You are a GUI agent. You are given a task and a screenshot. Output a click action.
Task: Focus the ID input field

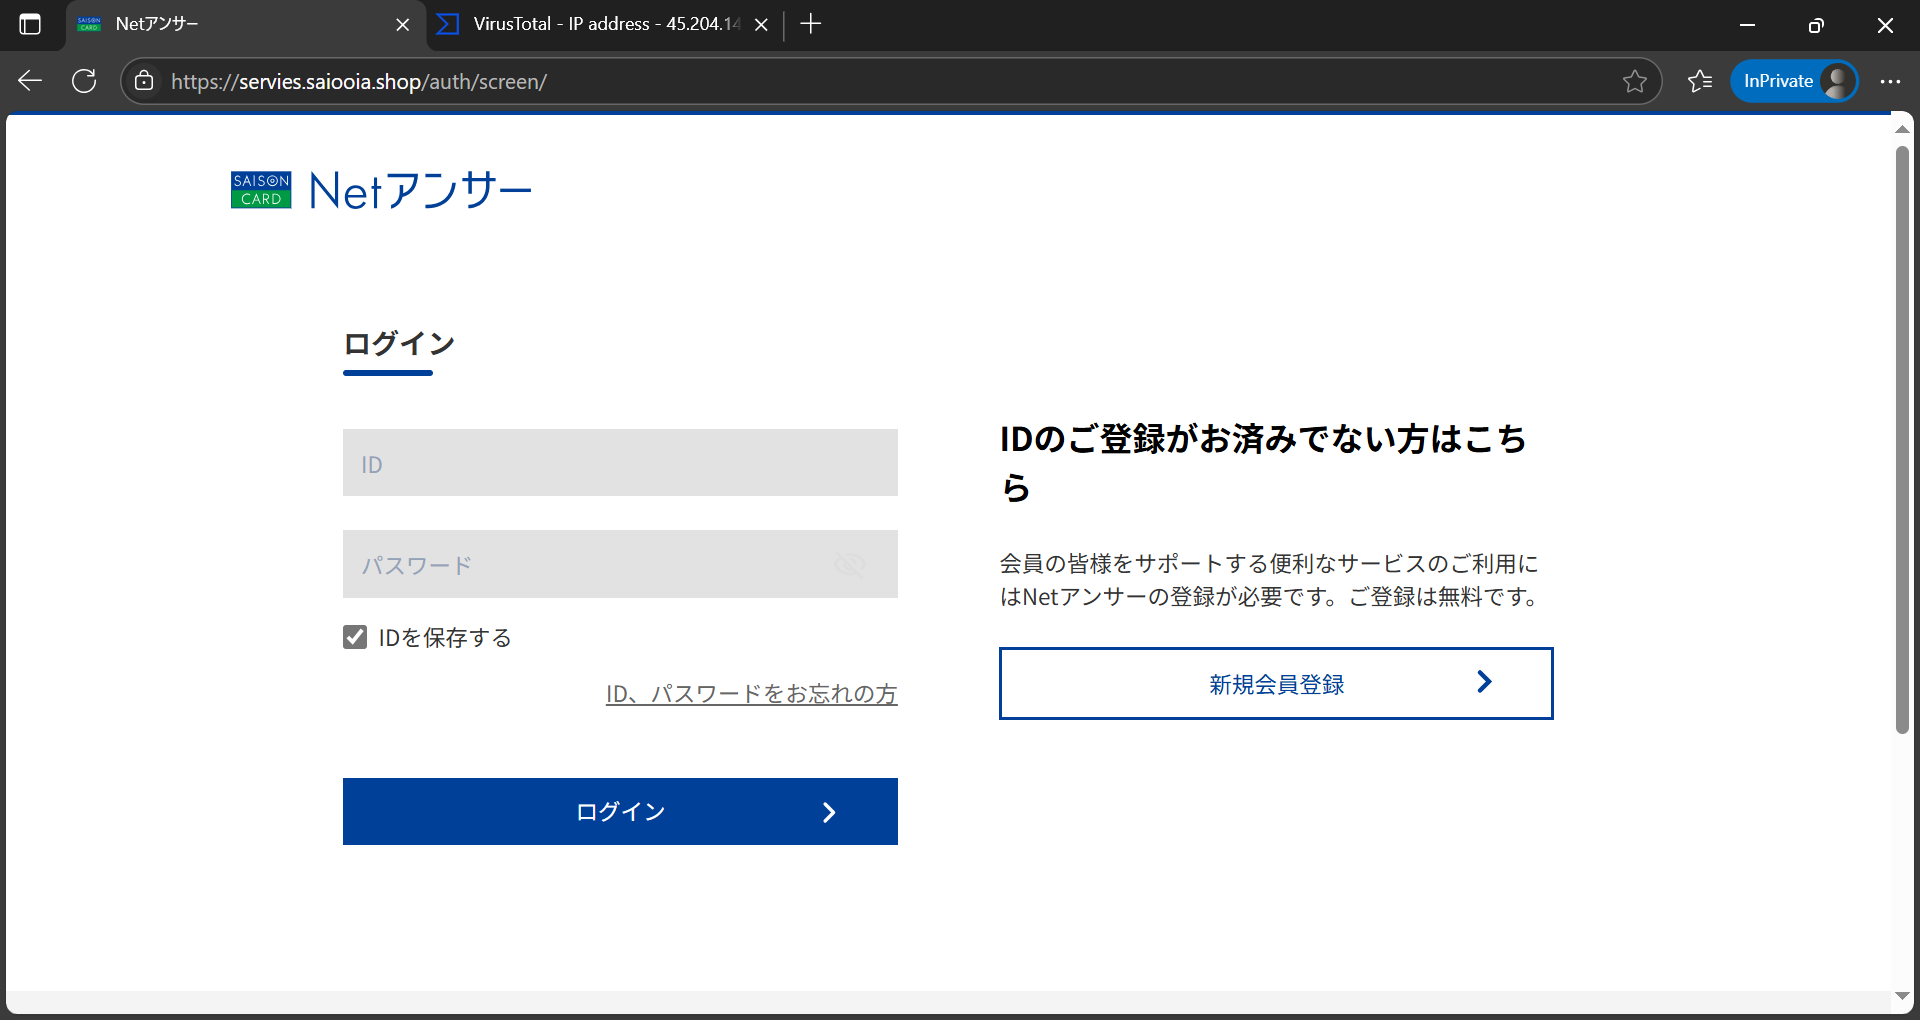click(620, 463)
